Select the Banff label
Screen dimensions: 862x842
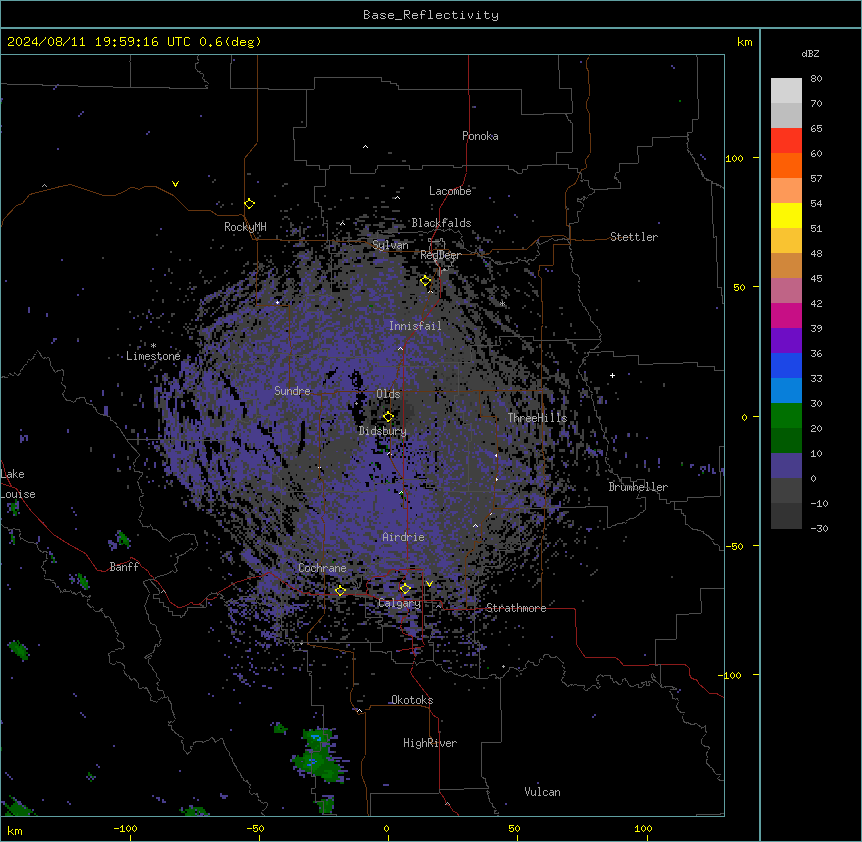(x=124, y=567)
